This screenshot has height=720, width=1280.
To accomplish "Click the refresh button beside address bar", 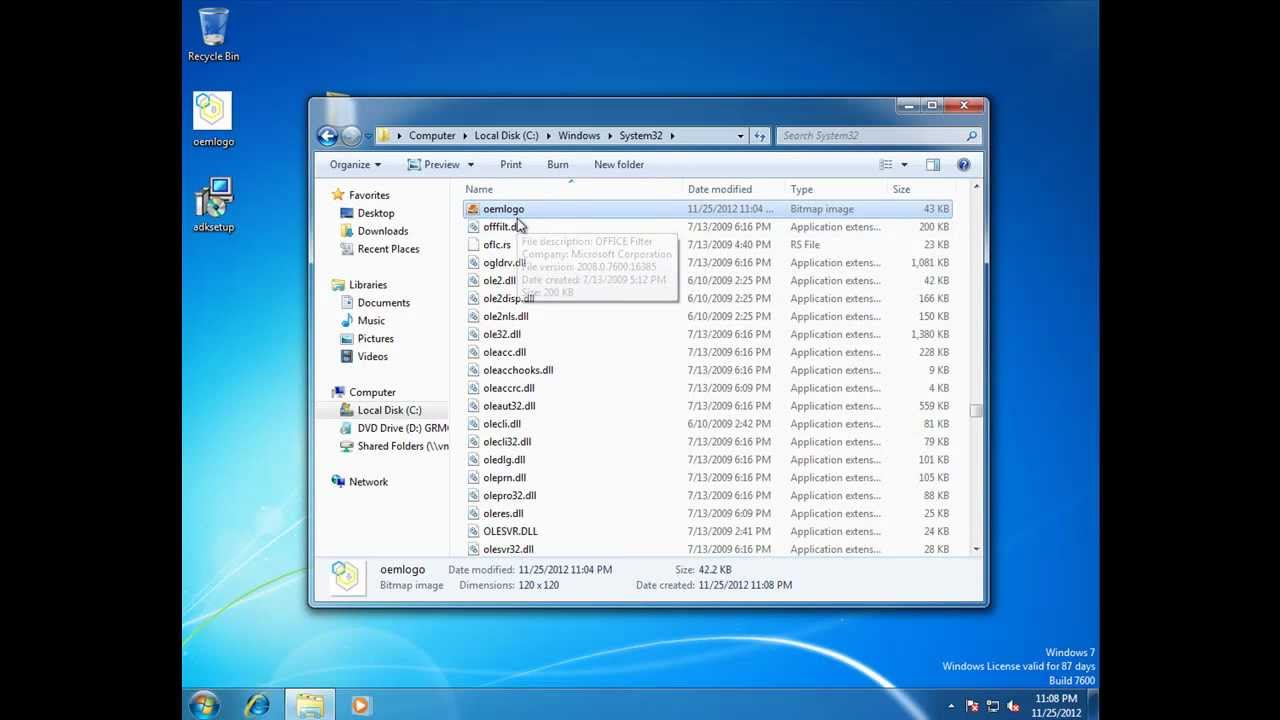I will click(760, 136).
